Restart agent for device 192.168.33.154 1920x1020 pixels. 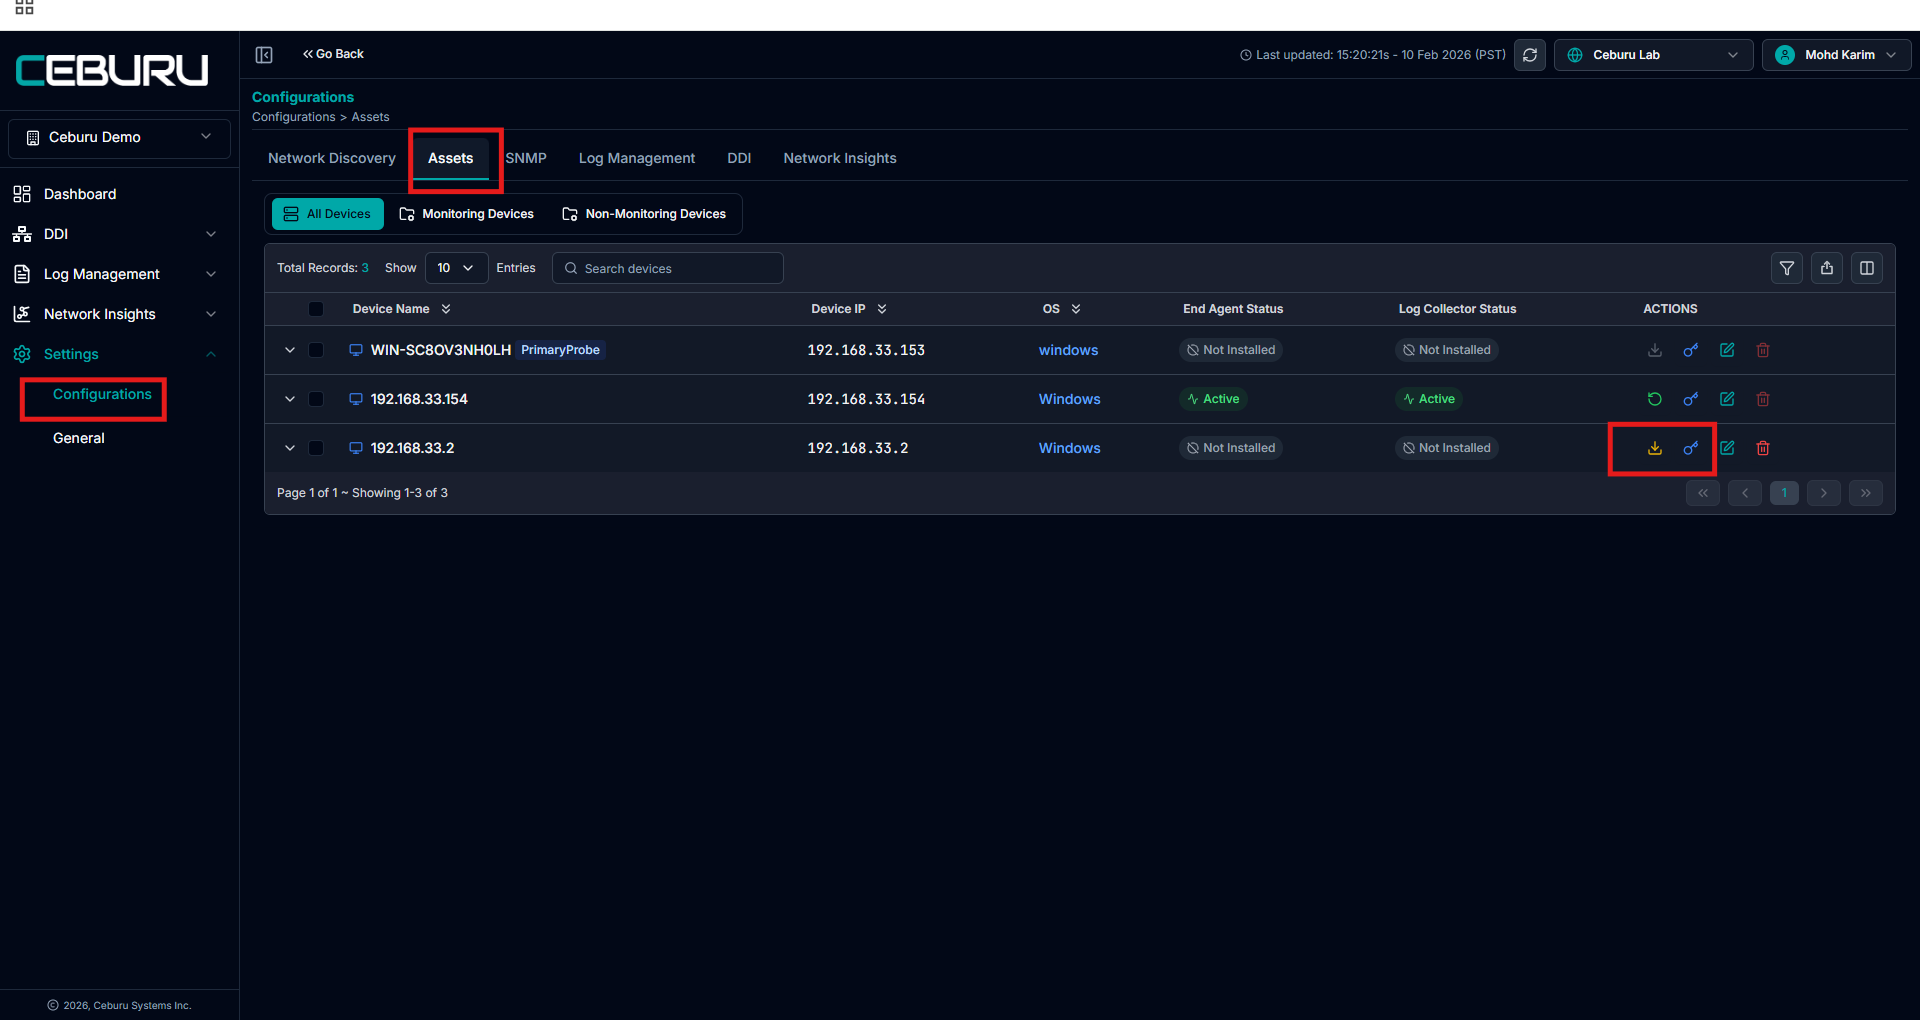[x=1655, y=399]
